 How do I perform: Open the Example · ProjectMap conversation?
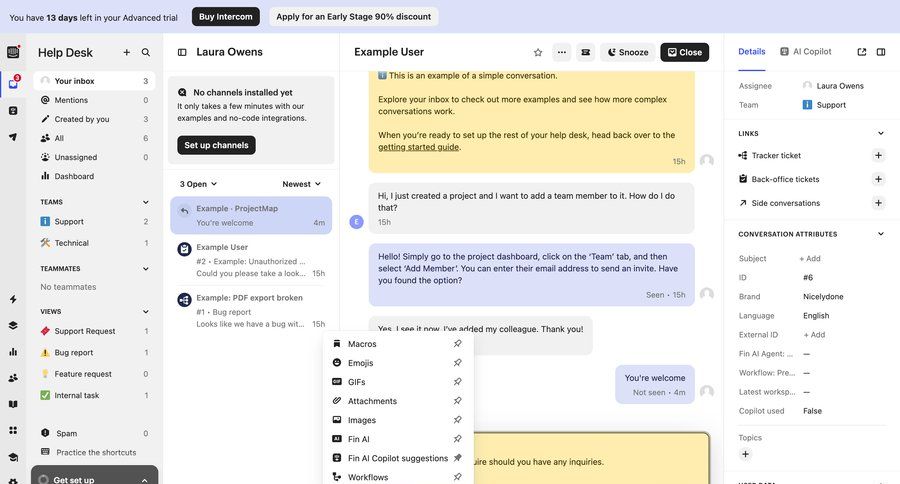(x=251, y=215)
